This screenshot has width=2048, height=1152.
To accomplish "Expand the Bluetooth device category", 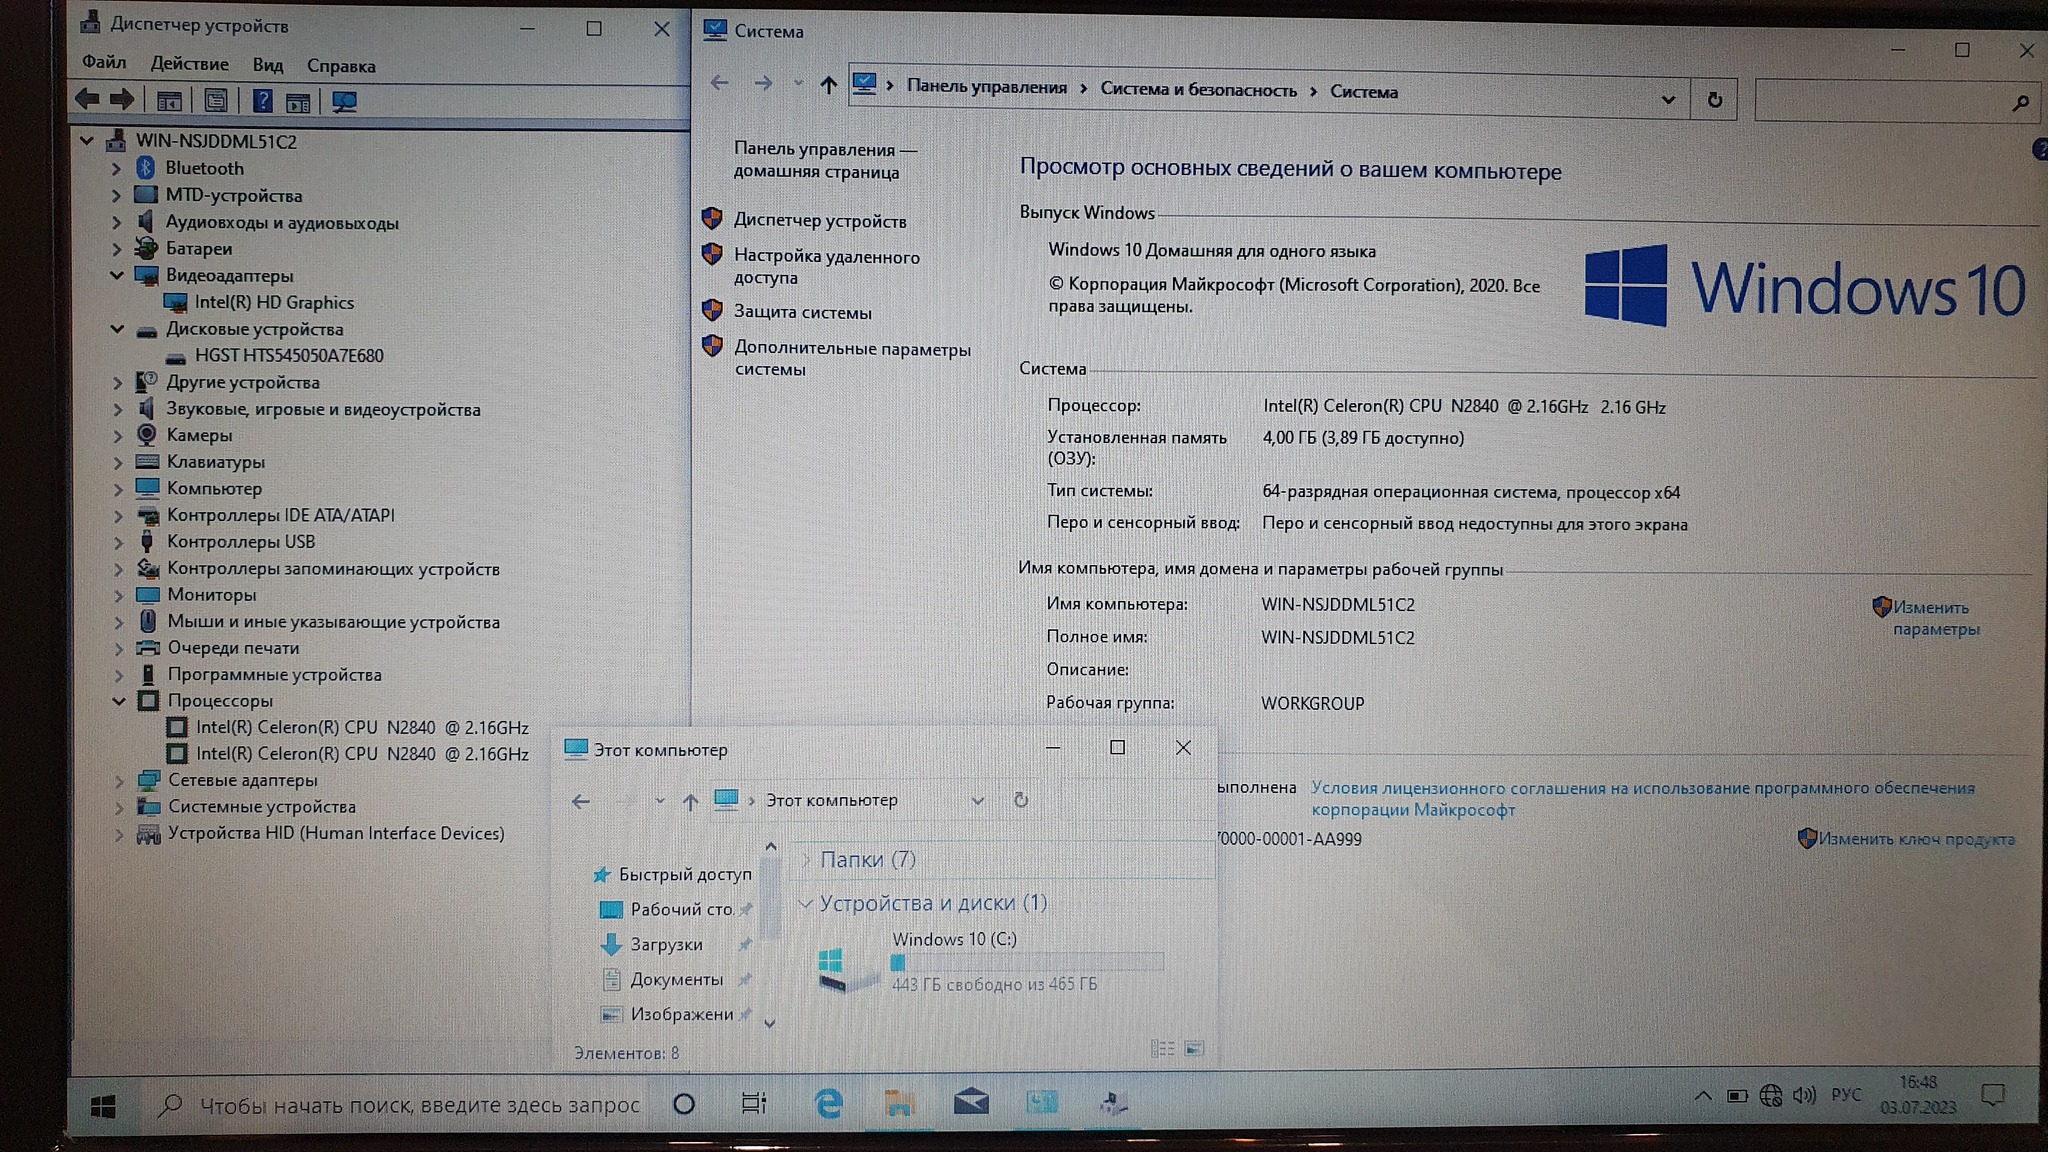I will pyautogui.click(x=116, y=168).
